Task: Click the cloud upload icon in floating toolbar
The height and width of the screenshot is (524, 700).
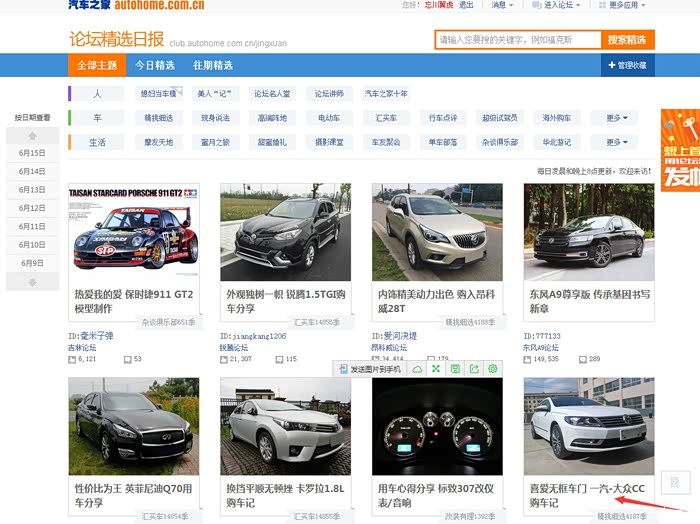Action: tap(418, 369)
